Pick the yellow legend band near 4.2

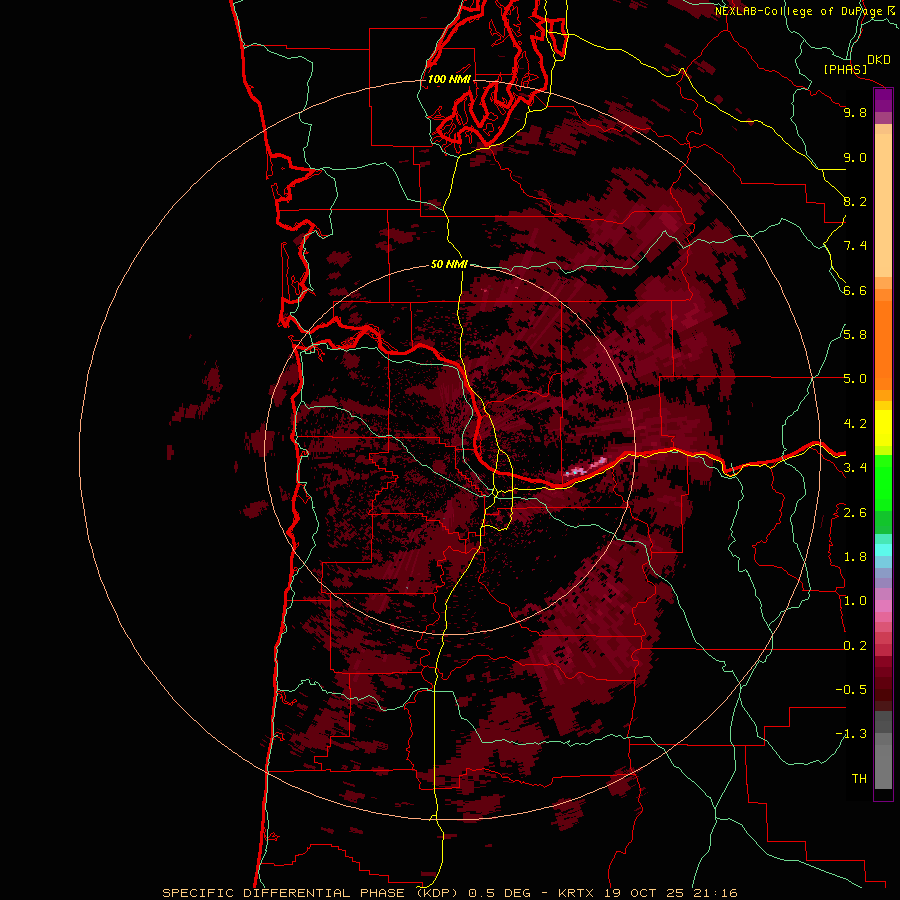coord(883,428)
